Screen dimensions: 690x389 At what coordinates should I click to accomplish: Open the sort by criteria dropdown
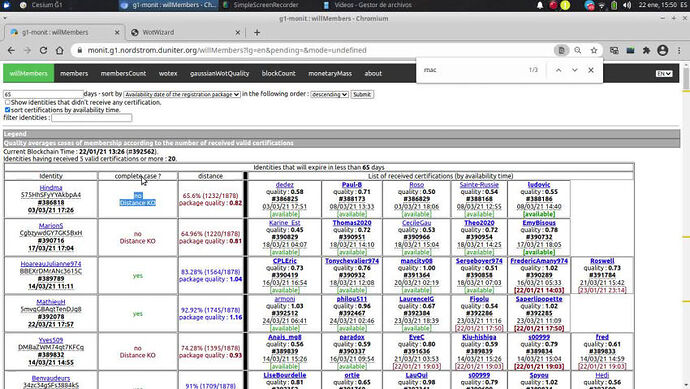[x=182, y=95]
